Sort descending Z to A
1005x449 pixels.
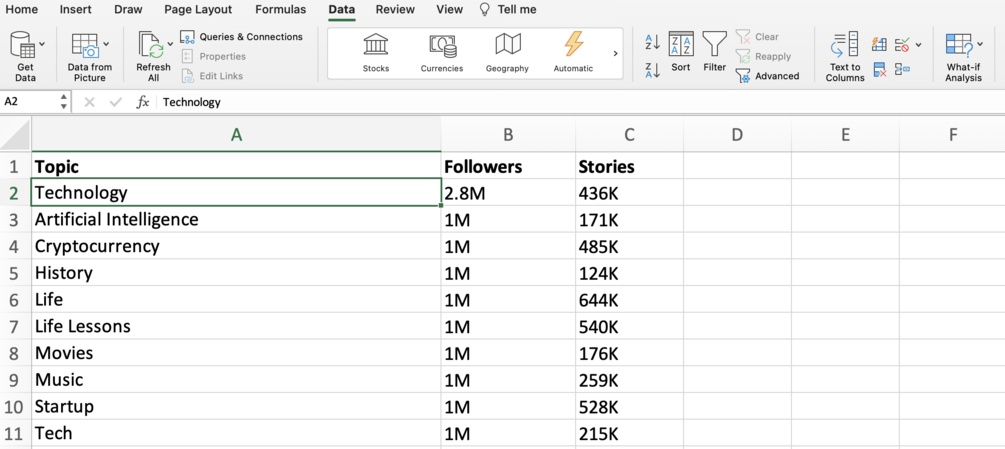652,70
